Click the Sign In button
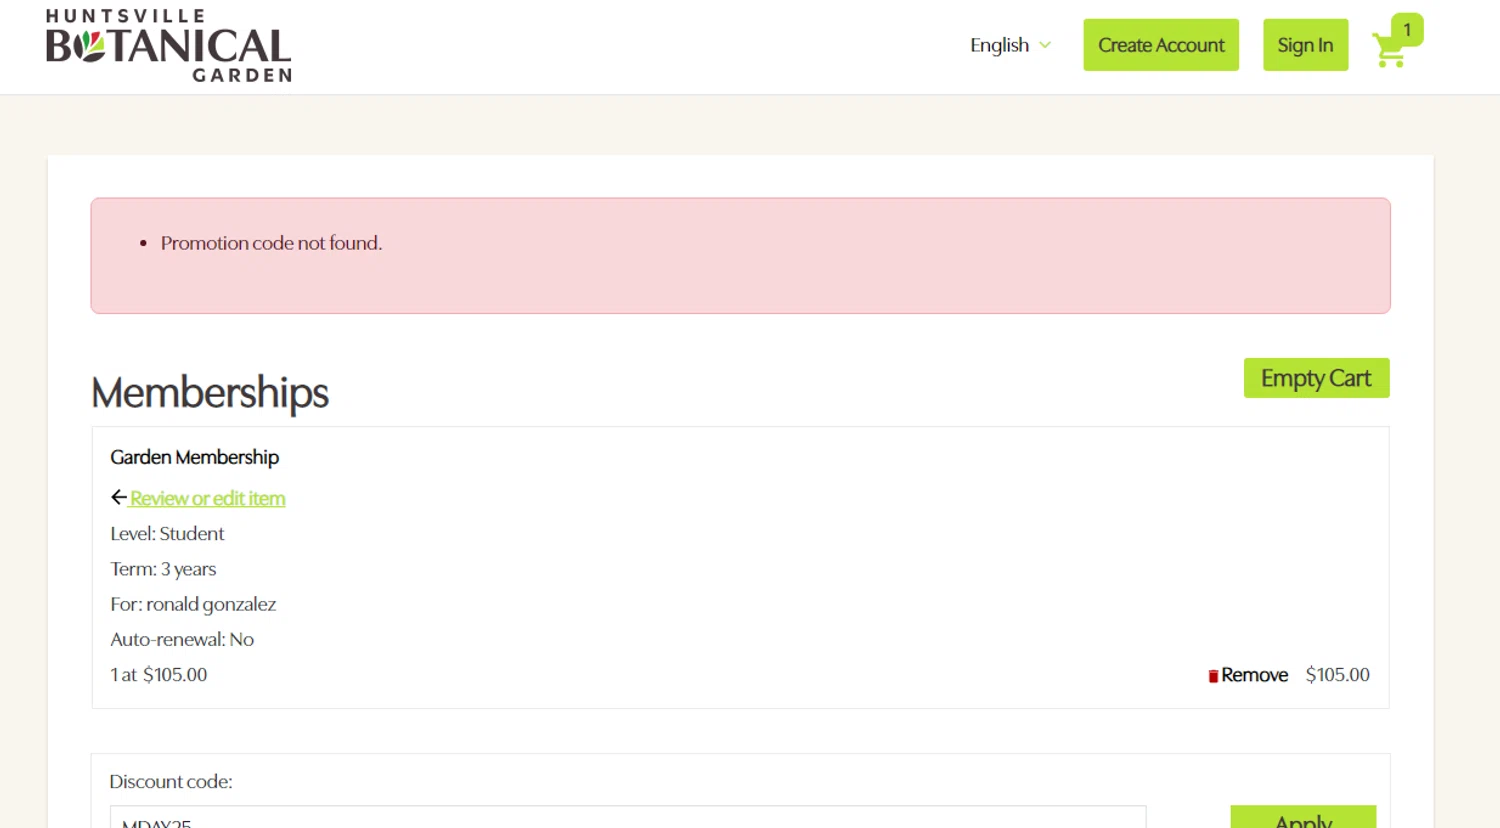The image size is (1500, 828). click(1305, 45)
